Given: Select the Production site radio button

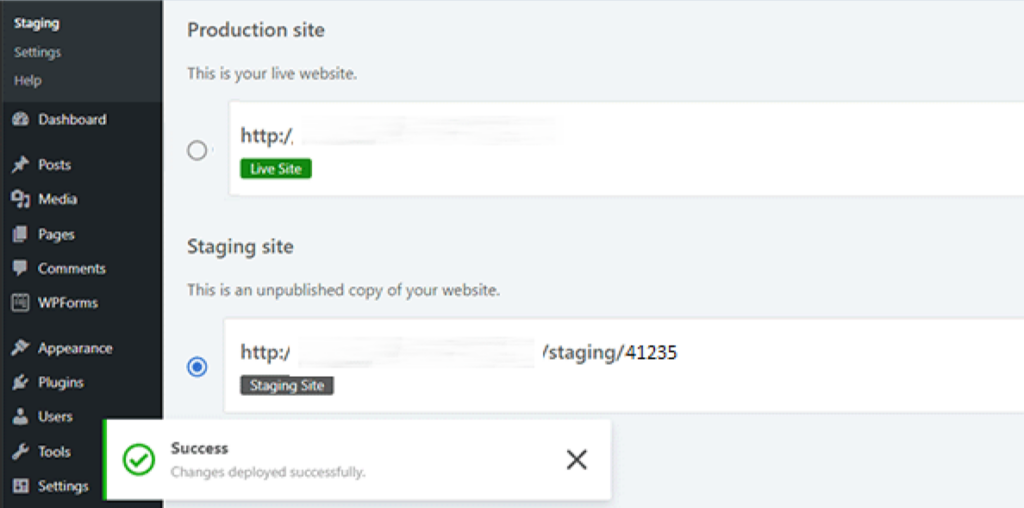Looking at the screenshot, I should click(x=197, y=150).
